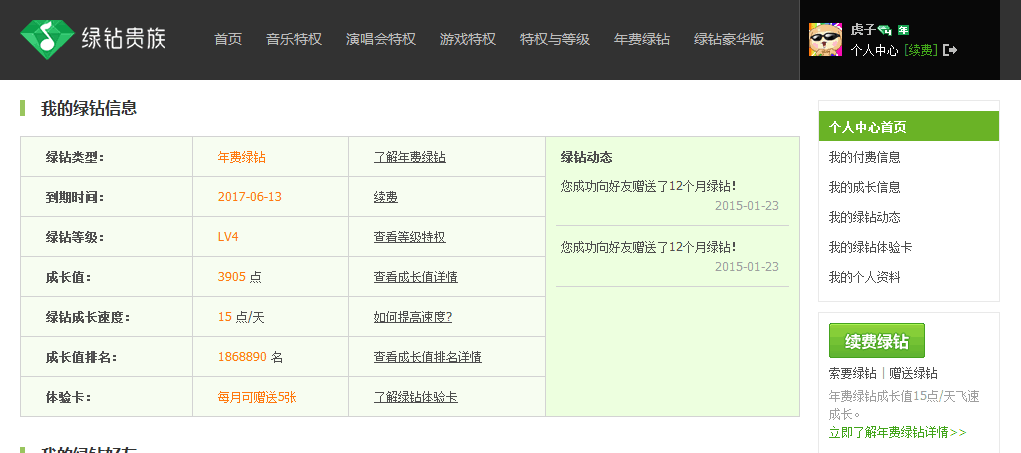The height and width of the screenshot is (453, 1021).
Task: Click the 绿钻等级 row label
Action: click(75, 237)
